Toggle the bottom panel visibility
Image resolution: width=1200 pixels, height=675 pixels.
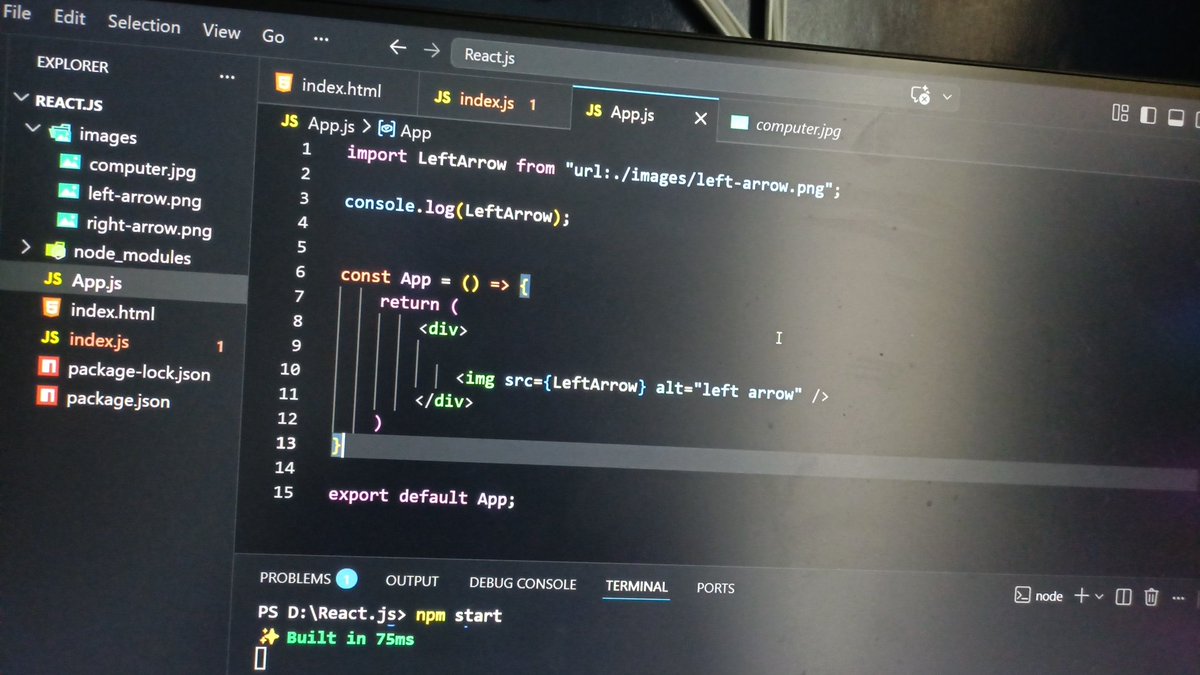coord(1176,118)
